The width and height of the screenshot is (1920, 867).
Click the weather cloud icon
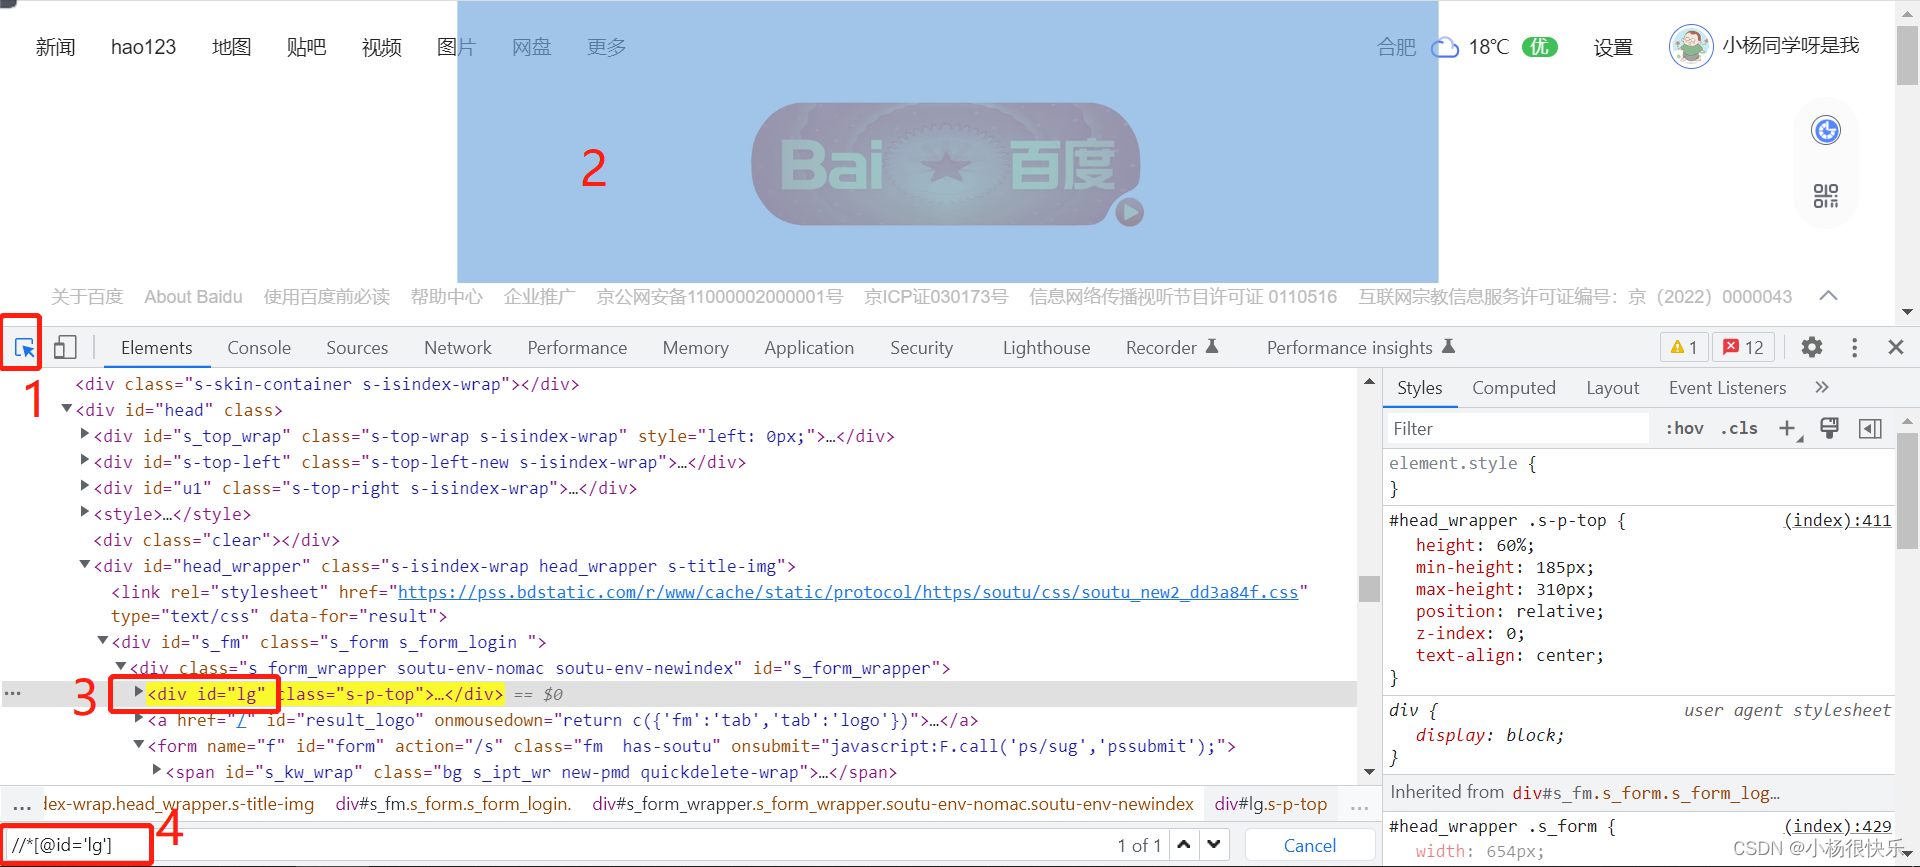(1445, 47)
